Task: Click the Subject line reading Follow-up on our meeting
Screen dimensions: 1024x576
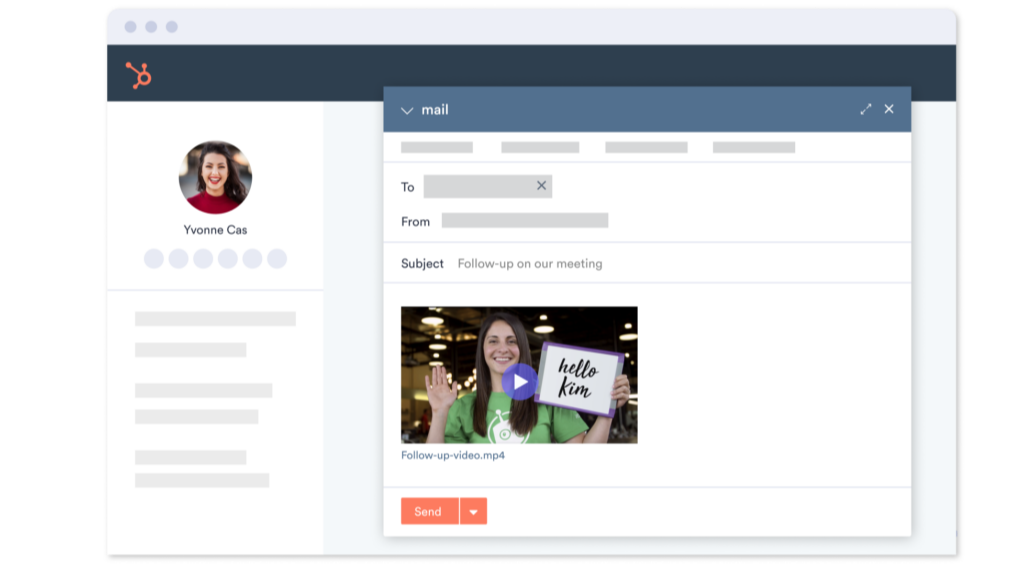Action: (530, 263)
